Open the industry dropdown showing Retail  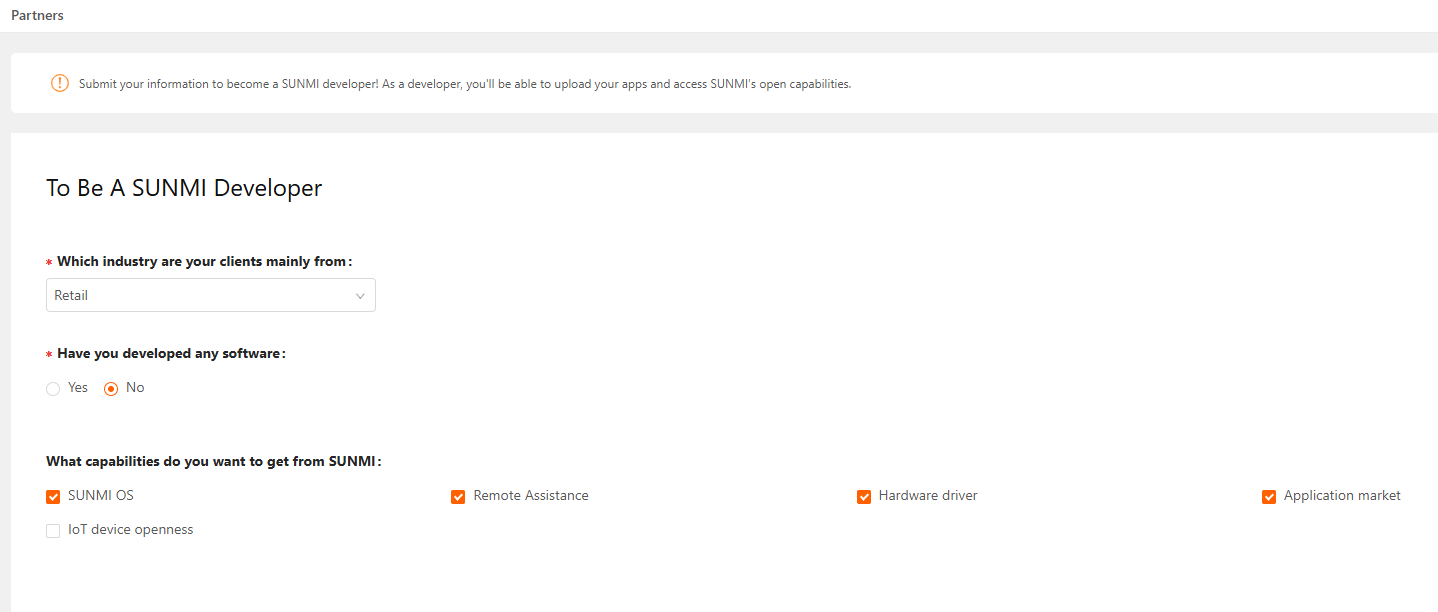(x=200, y=295)
